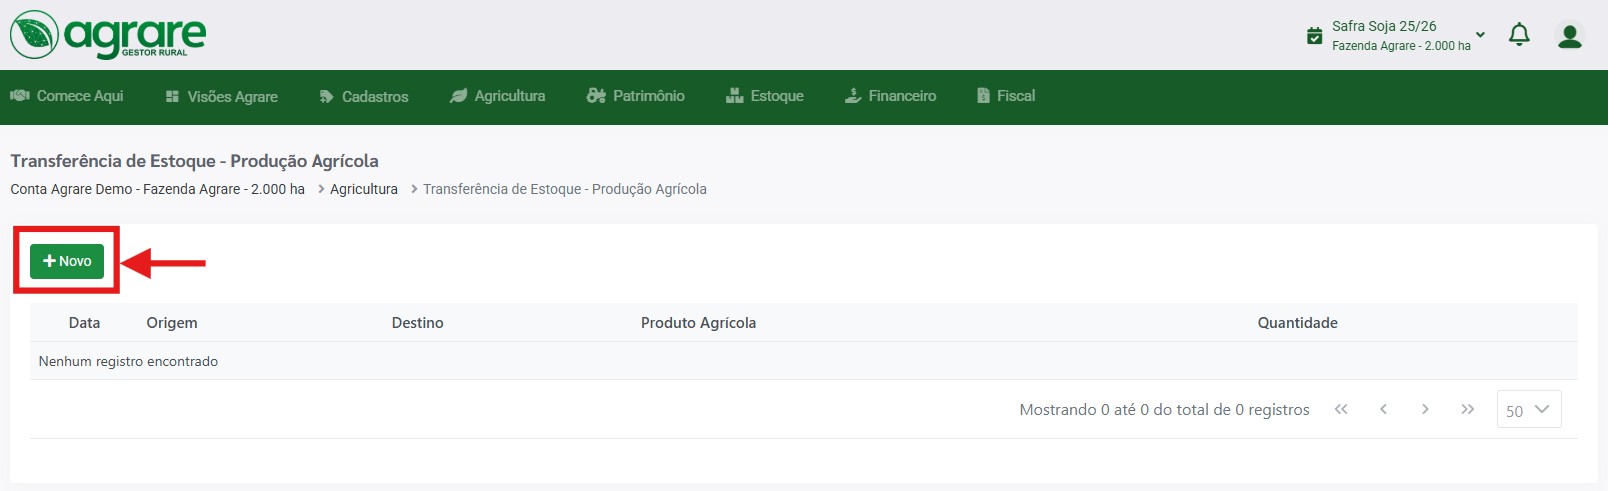
Task: Open the 50 records-per-page dropdown
Action: pos(1528,410)
